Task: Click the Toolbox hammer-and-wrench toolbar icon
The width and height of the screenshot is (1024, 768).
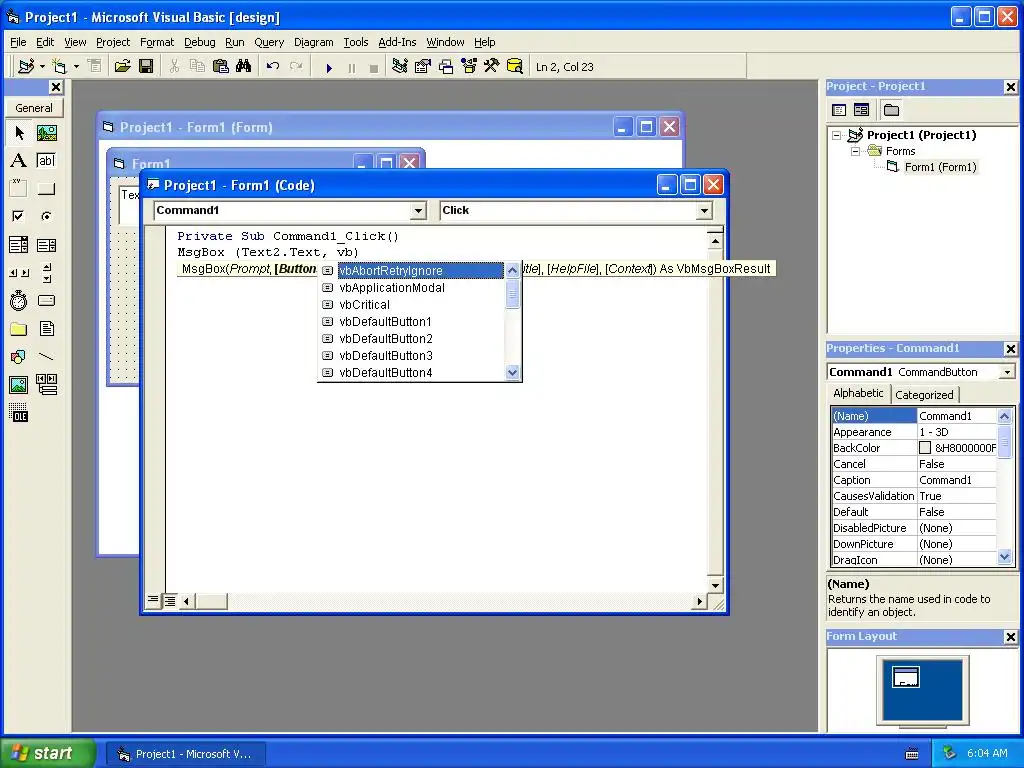Action: 491,67
